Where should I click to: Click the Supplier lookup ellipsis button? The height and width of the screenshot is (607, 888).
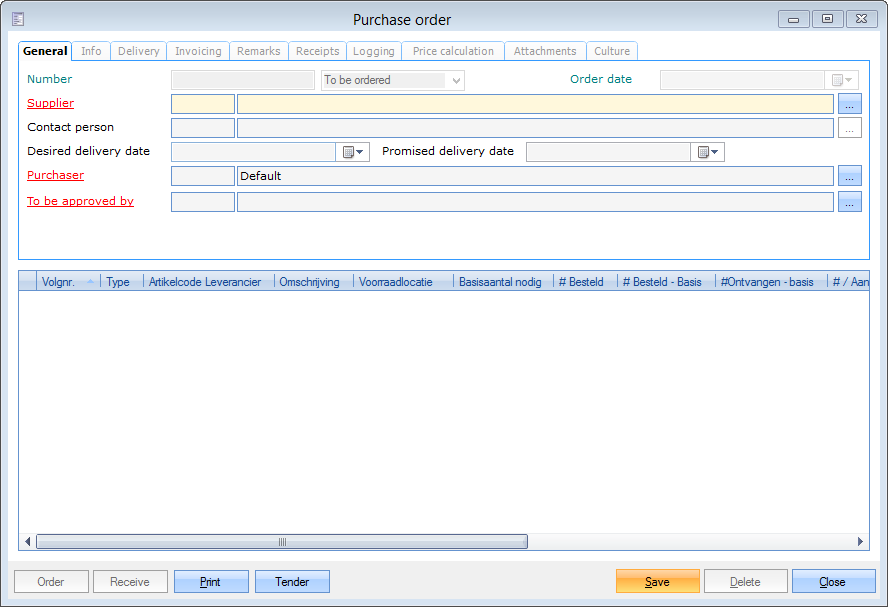[x=849, y=104]
